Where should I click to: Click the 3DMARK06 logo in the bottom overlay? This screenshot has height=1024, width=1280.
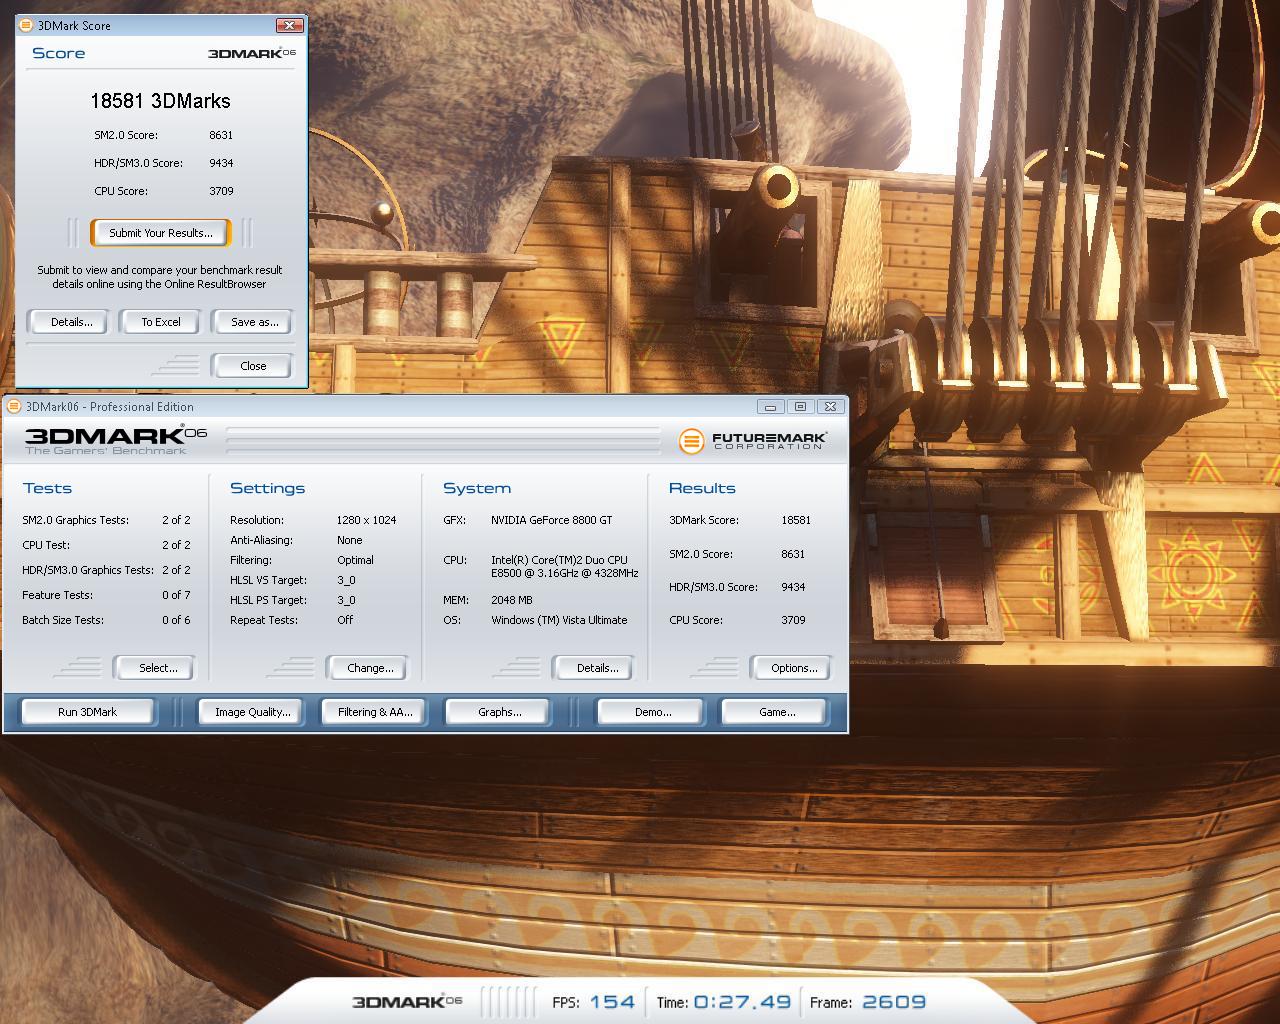click(407, 1001)
